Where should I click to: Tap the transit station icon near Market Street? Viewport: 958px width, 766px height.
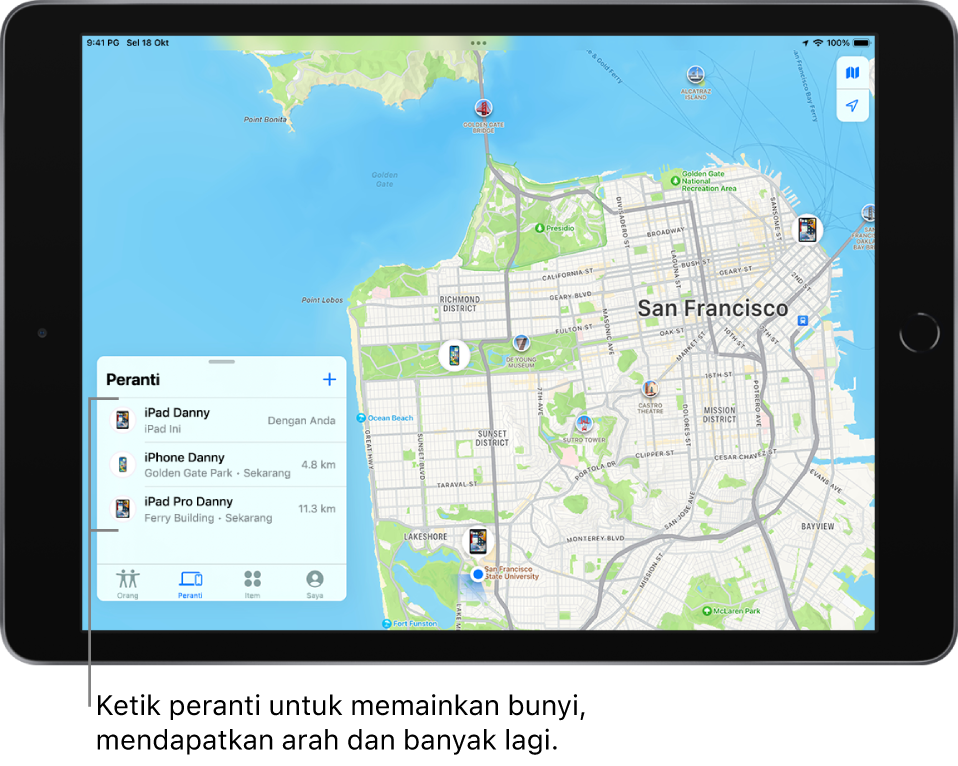pyautogui.click(x=803, y=321)
